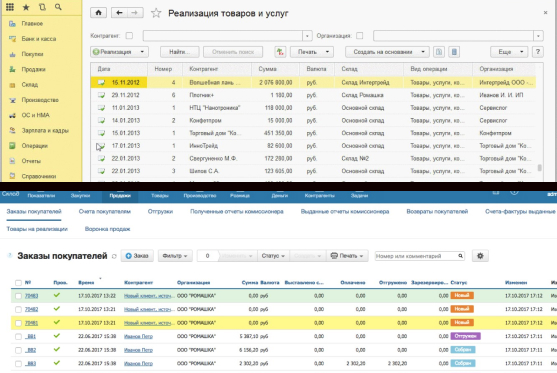Open the 1C sections grid menu
The width and height of the screenshot is (557, 373).
10,7
